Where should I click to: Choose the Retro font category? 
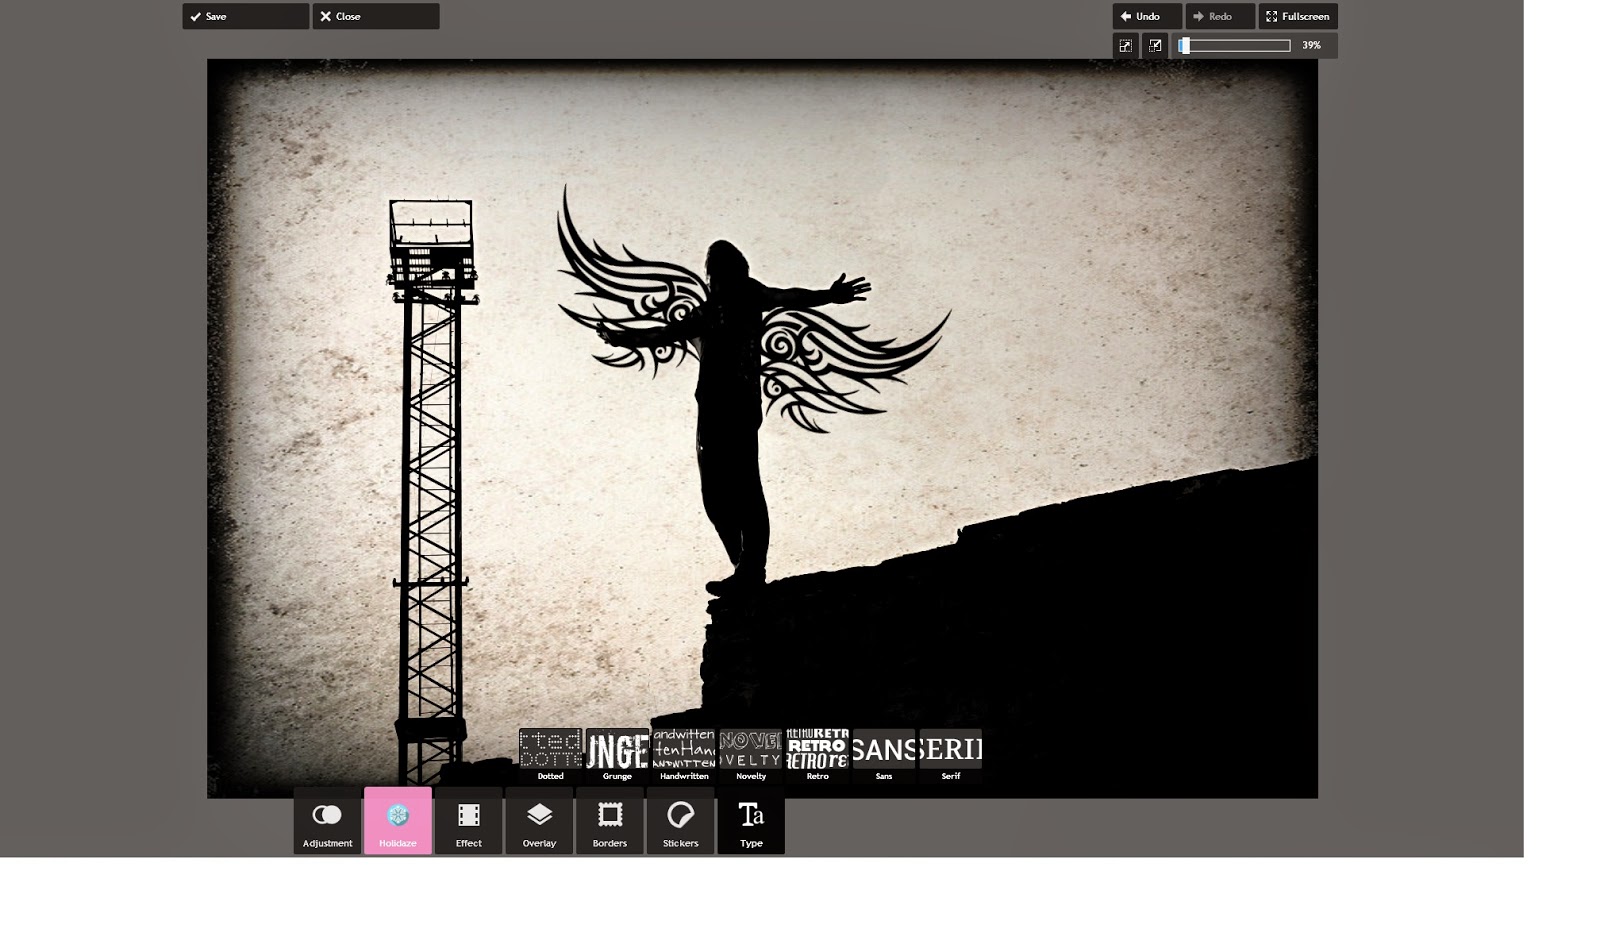pyautogui.click(x=817, y=755)
